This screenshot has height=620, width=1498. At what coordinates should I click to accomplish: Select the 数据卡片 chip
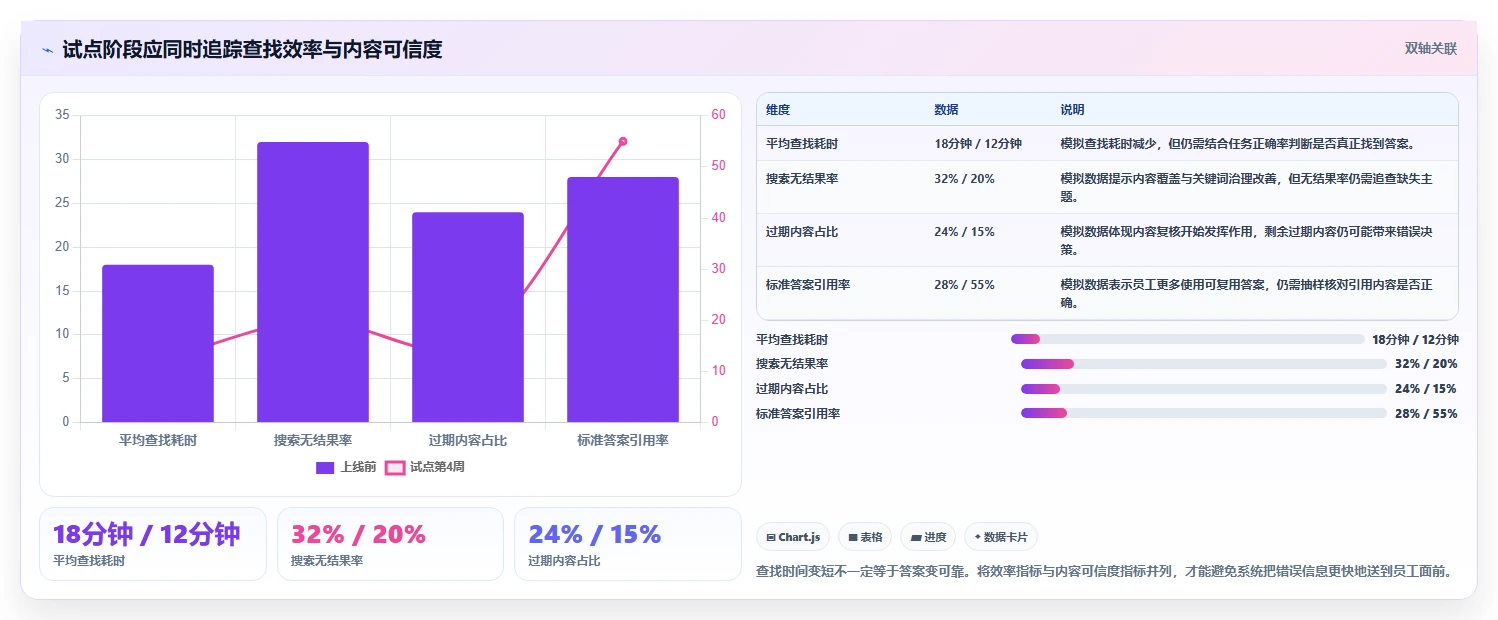(x=1001, y=537)
